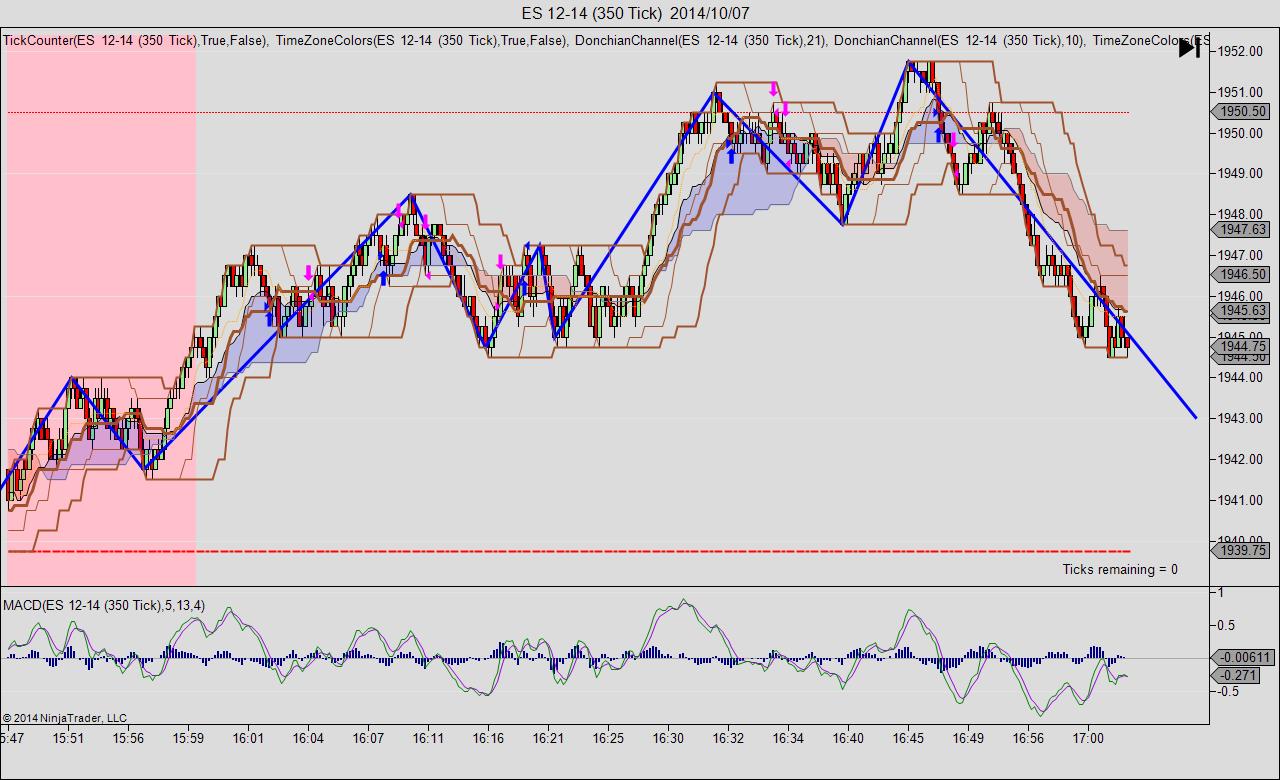
Task: Click the 16:04 time axis label
Action: pyautogui.click(x=308, y=738)
